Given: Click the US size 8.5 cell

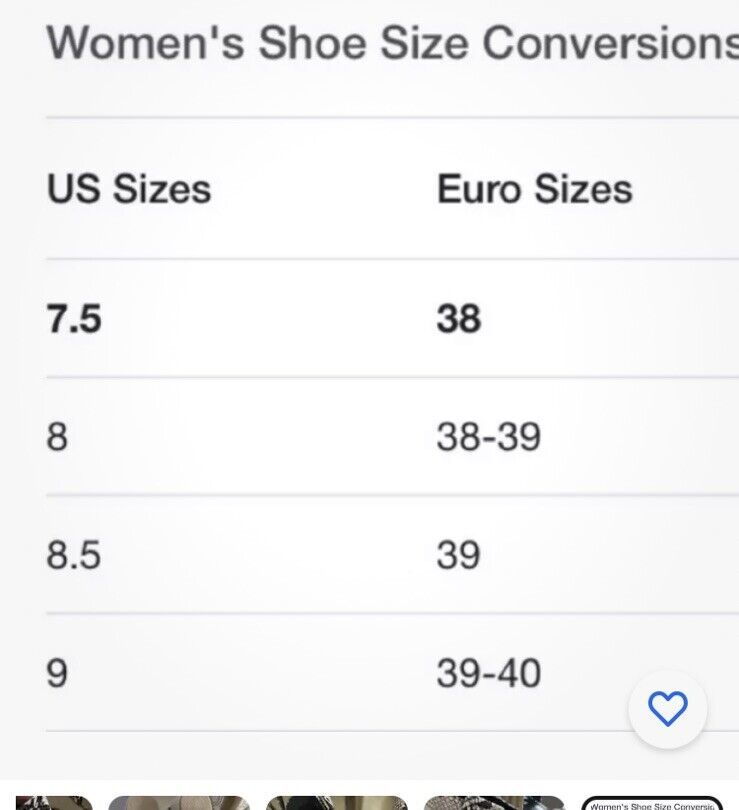Looking at the screenshot, I should (74, 555).
